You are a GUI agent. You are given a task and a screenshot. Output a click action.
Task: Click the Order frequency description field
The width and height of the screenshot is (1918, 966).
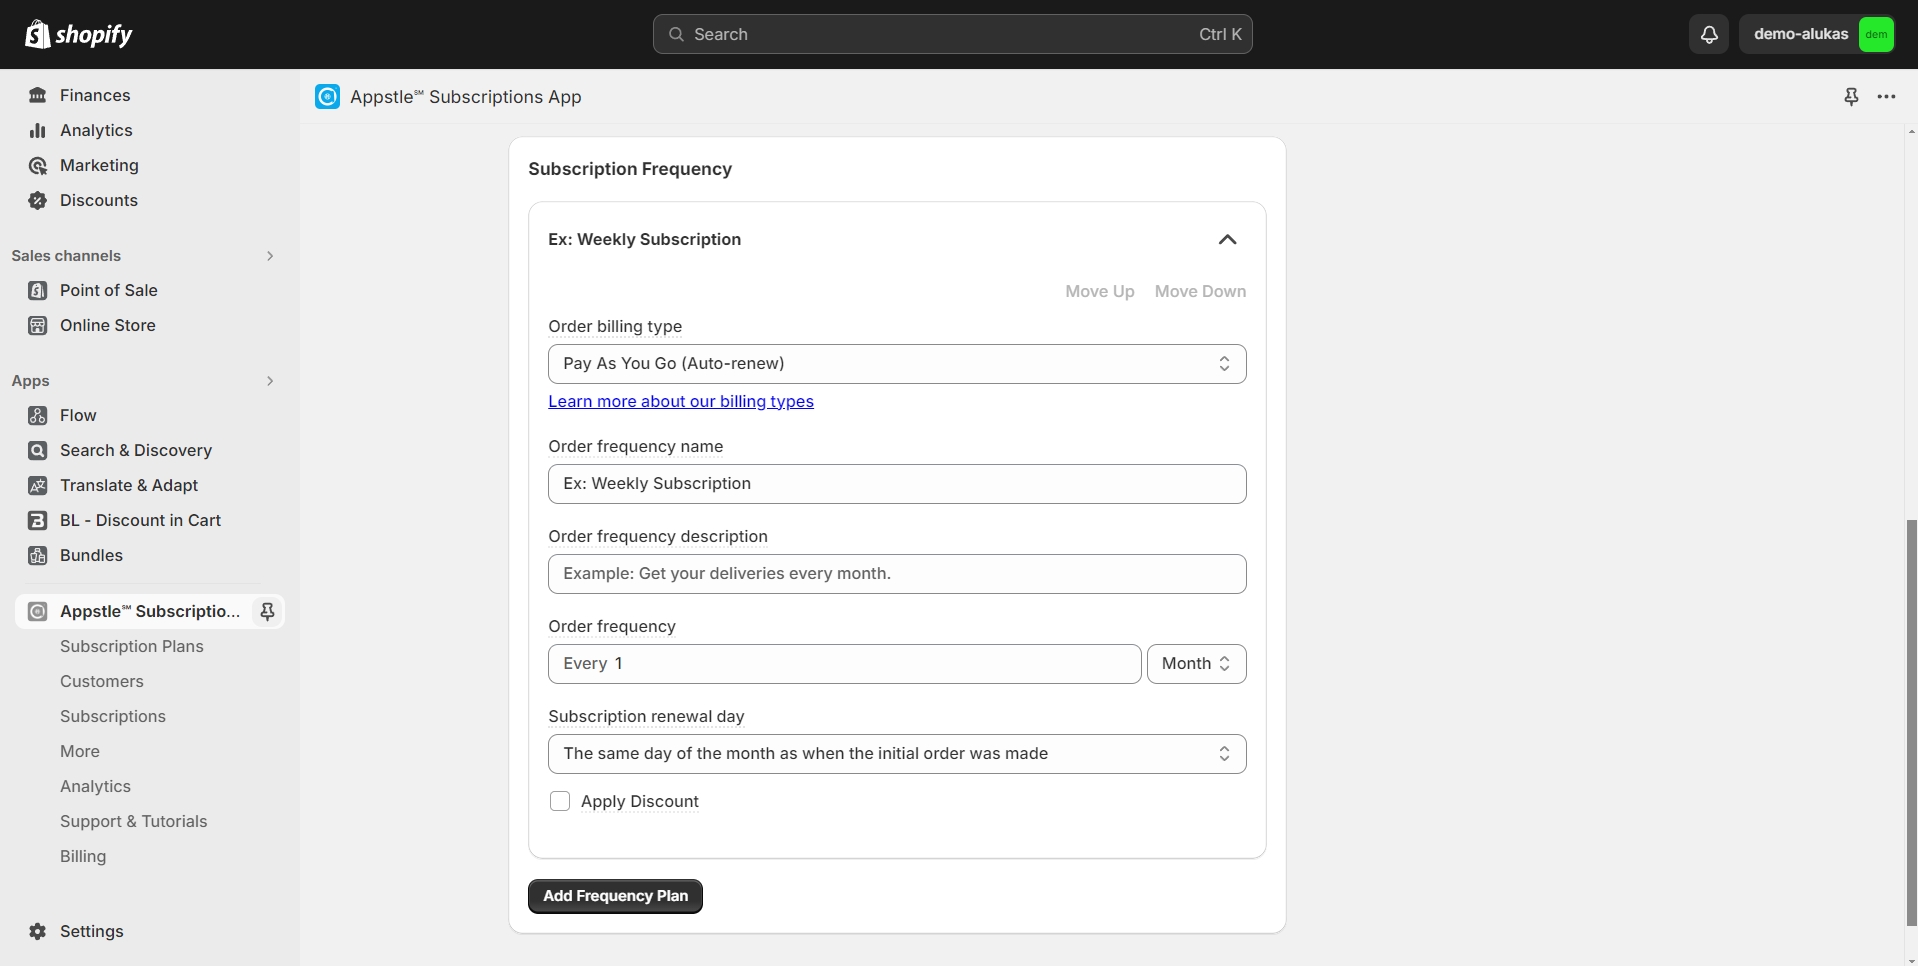tap(896, 574)
